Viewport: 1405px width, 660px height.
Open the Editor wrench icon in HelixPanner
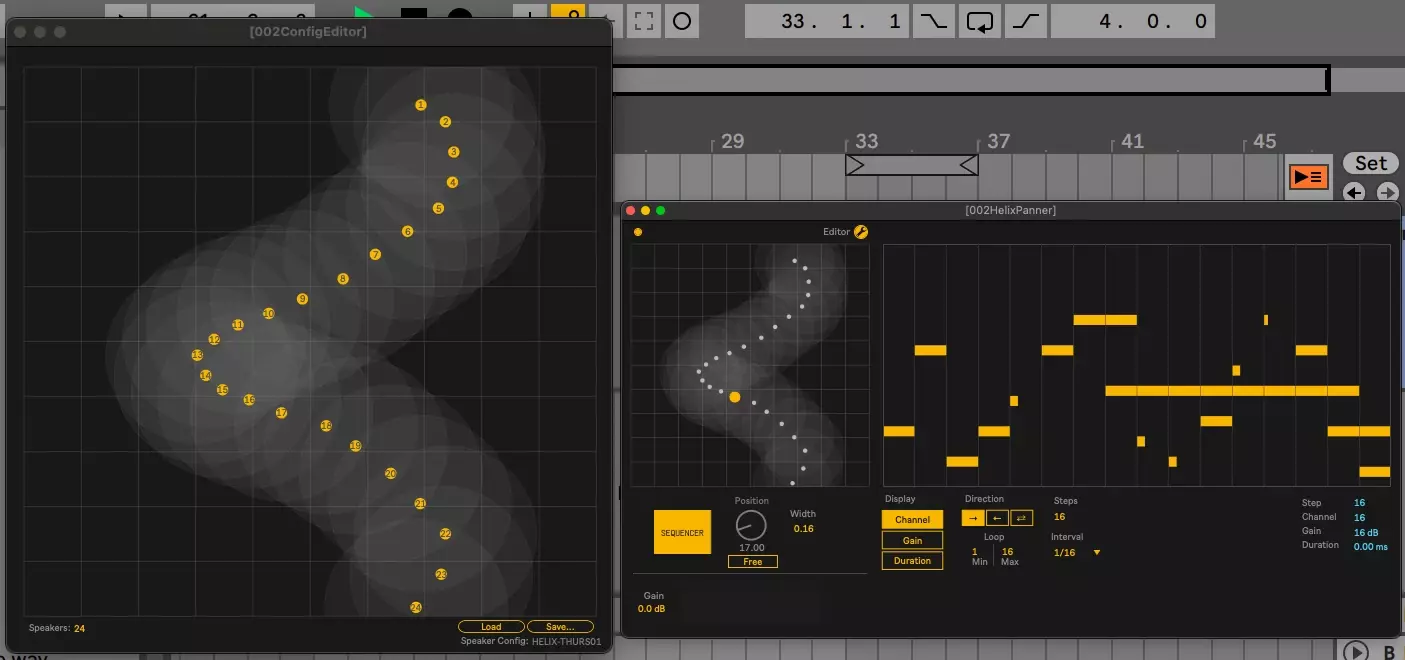click(x=861, y=232)
